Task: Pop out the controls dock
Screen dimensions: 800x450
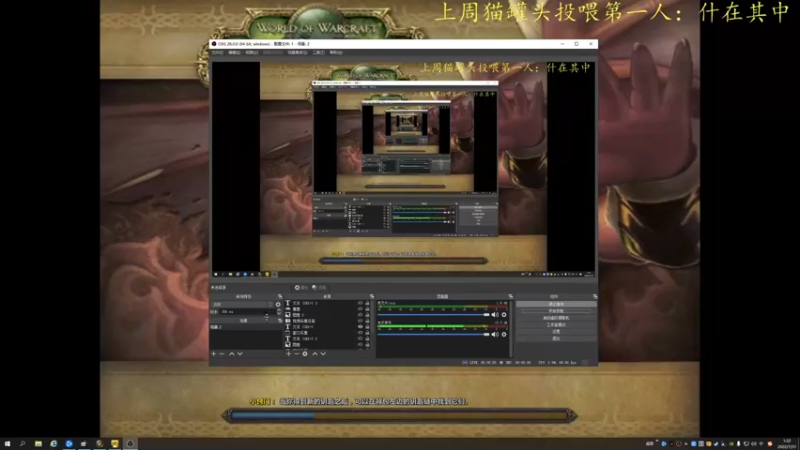Action: [x=595, y=296]
